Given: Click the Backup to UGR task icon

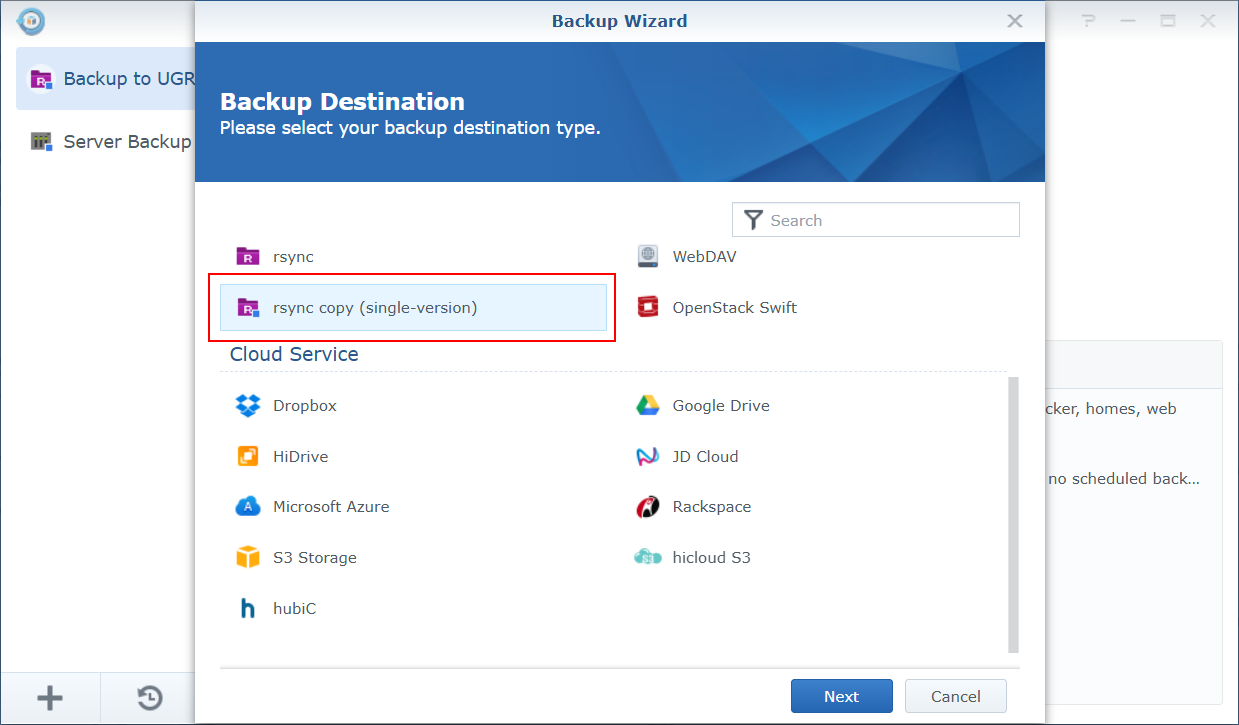Looking at the screenshot, I should pos(41,79).
